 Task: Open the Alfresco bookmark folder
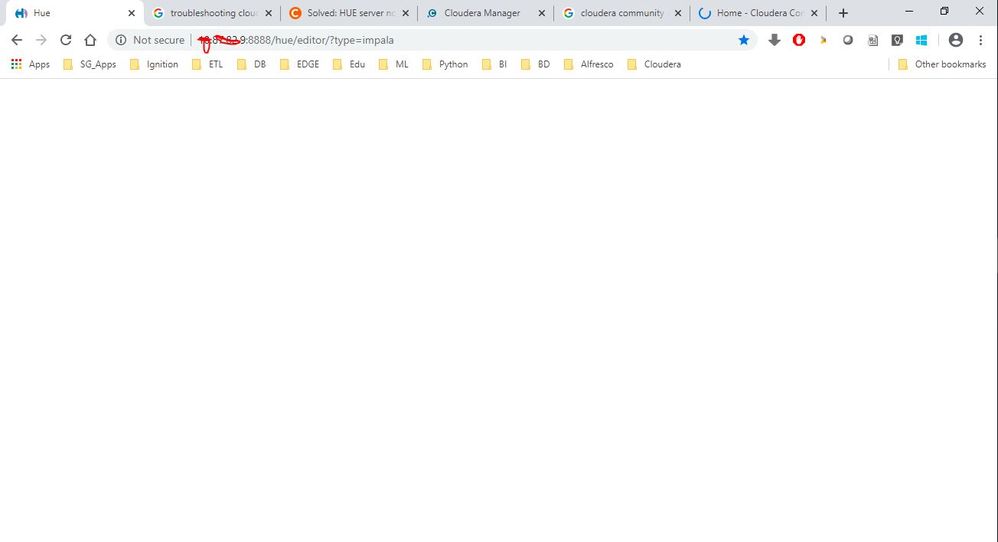click(589, 64)
